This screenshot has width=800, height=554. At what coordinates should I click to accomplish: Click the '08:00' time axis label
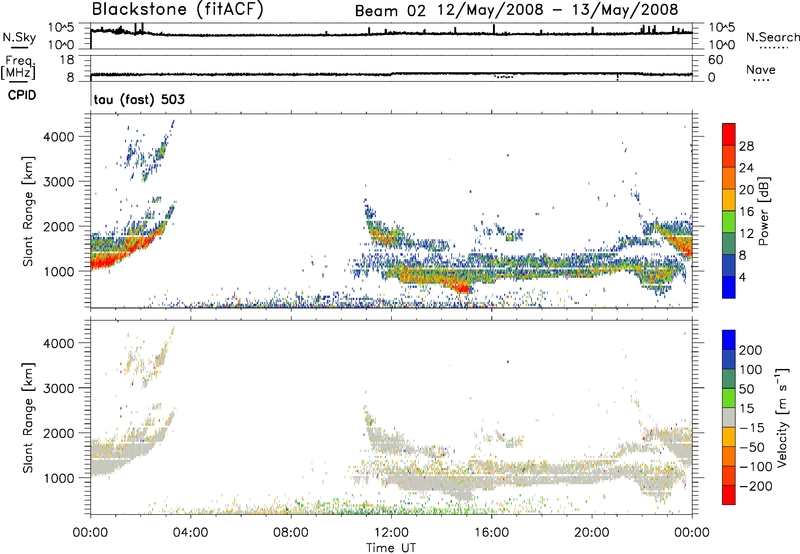point(291,533)
